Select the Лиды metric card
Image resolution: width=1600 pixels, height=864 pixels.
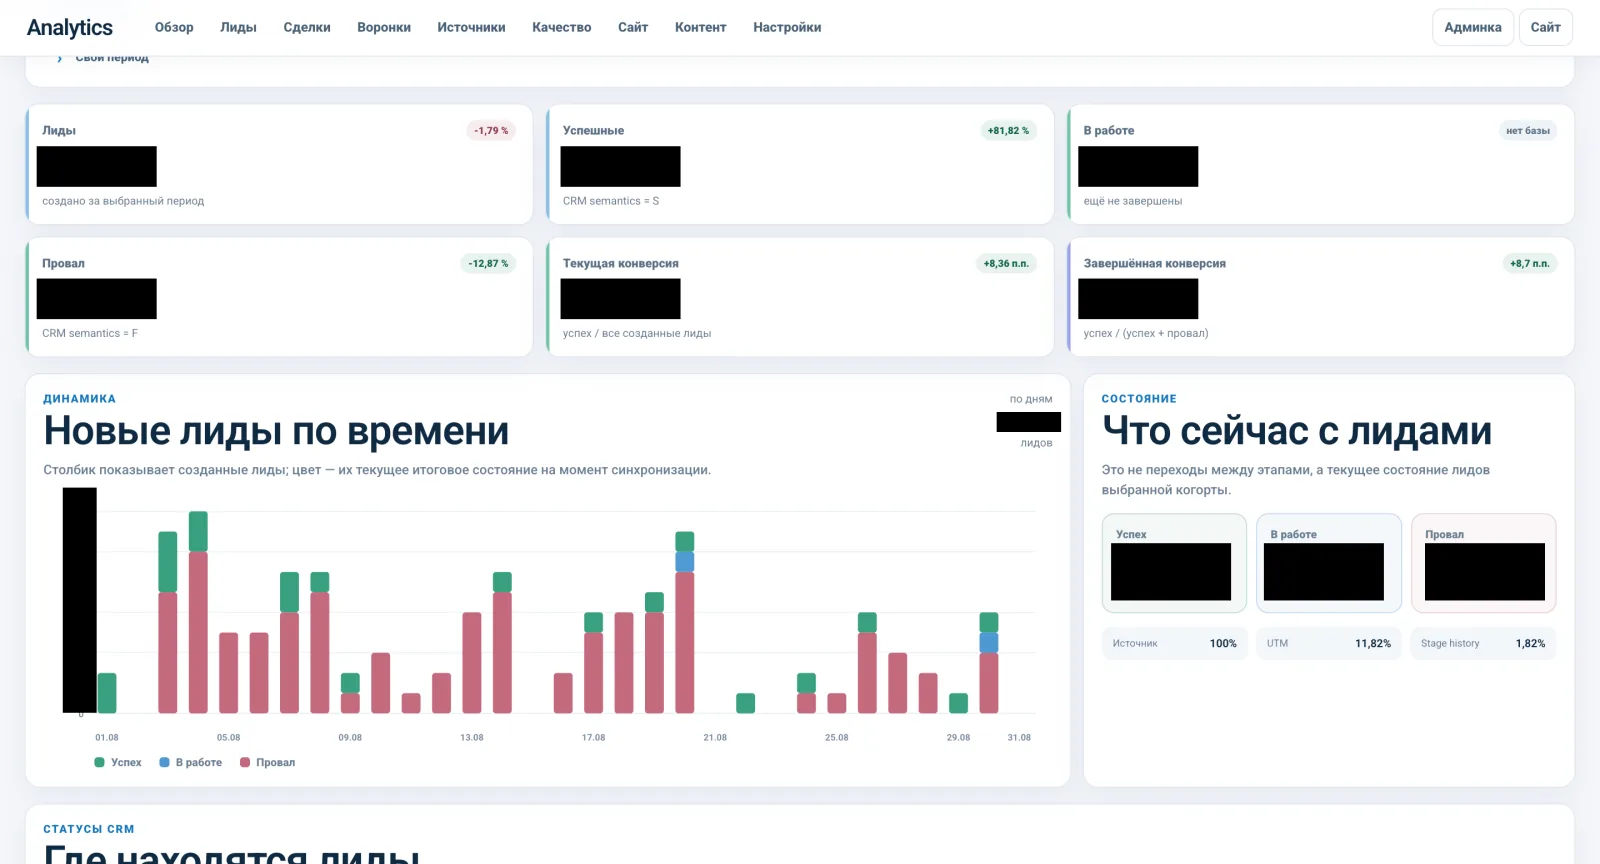pyautogui.click(x=279, y=164)
